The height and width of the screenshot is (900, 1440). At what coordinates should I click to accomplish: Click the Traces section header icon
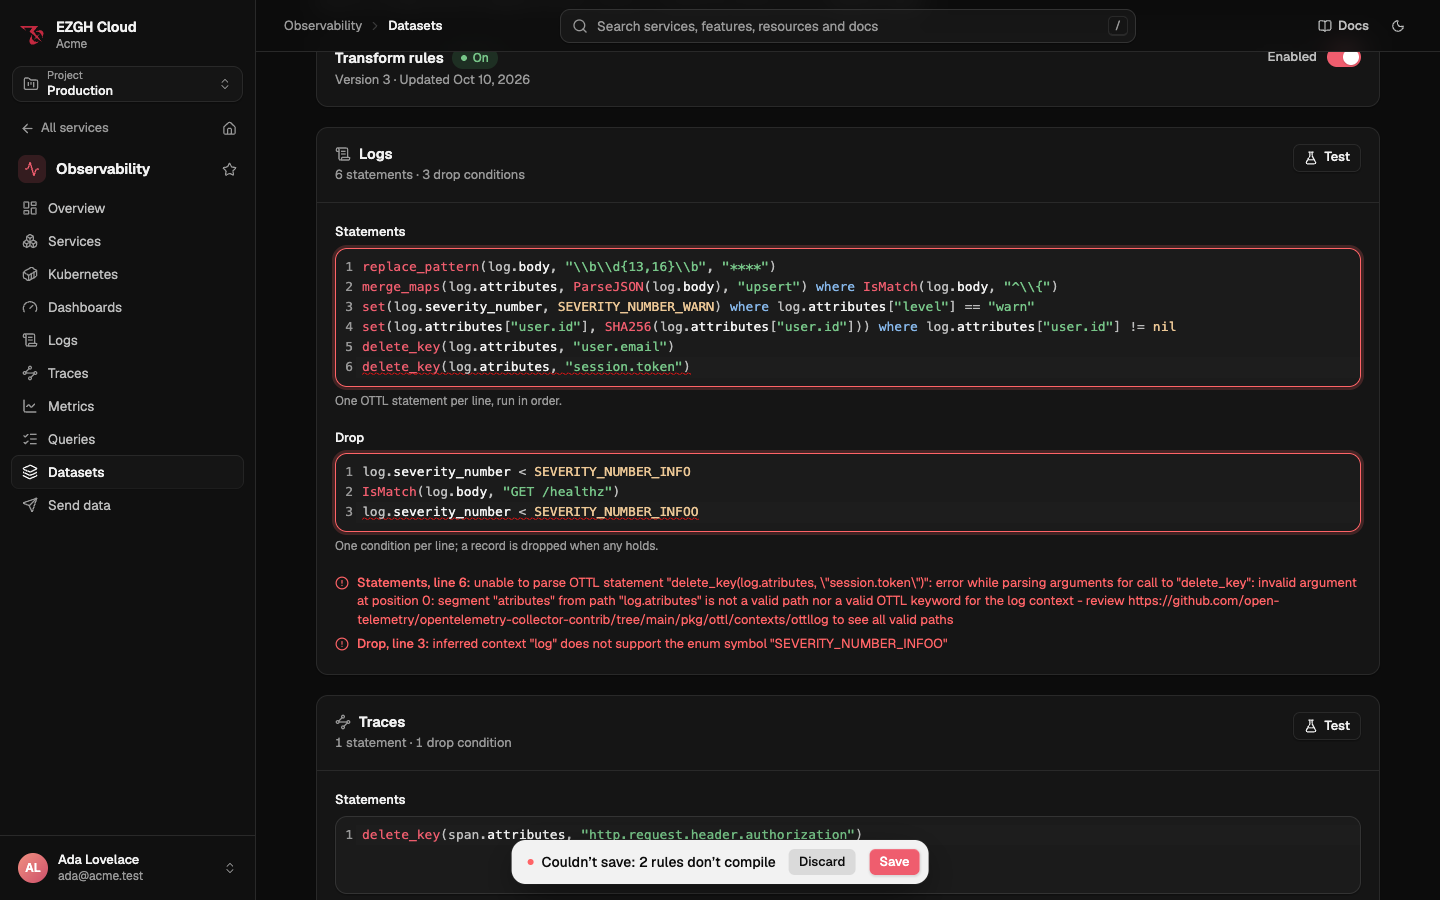tap(343, 722)
